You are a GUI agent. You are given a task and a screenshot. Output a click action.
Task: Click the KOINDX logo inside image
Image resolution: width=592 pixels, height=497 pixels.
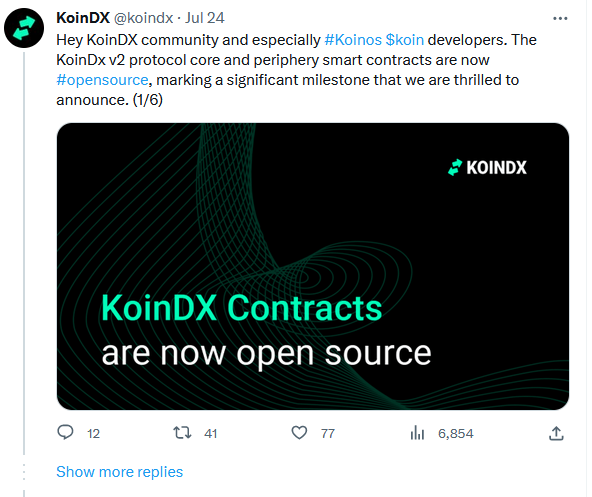487,167
